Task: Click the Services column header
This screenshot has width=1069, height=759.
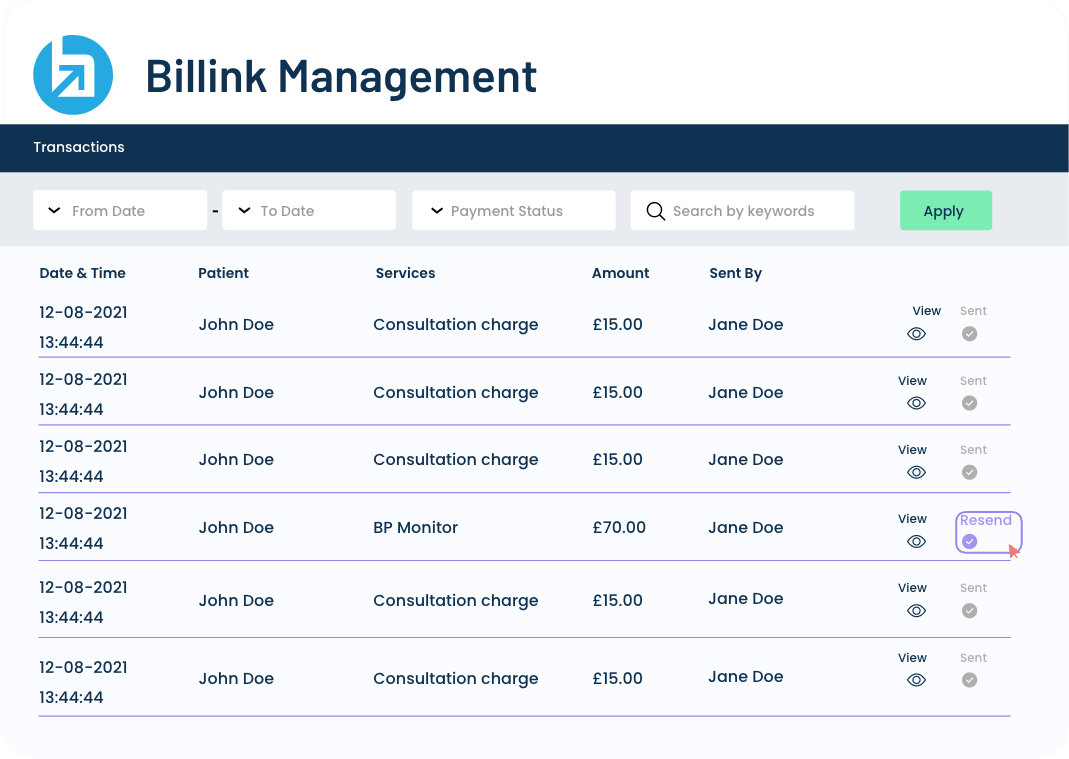Action: [405, 273]
